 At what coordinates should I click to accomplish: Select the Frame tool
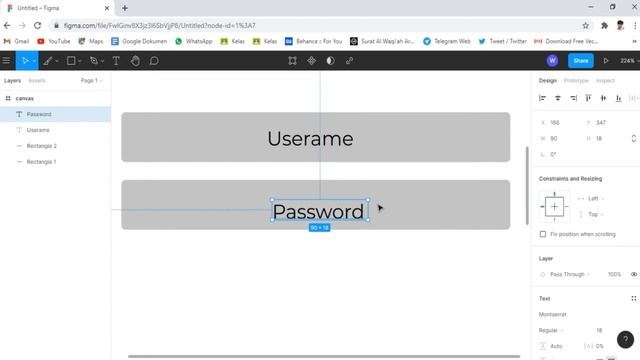pos(48,61)
